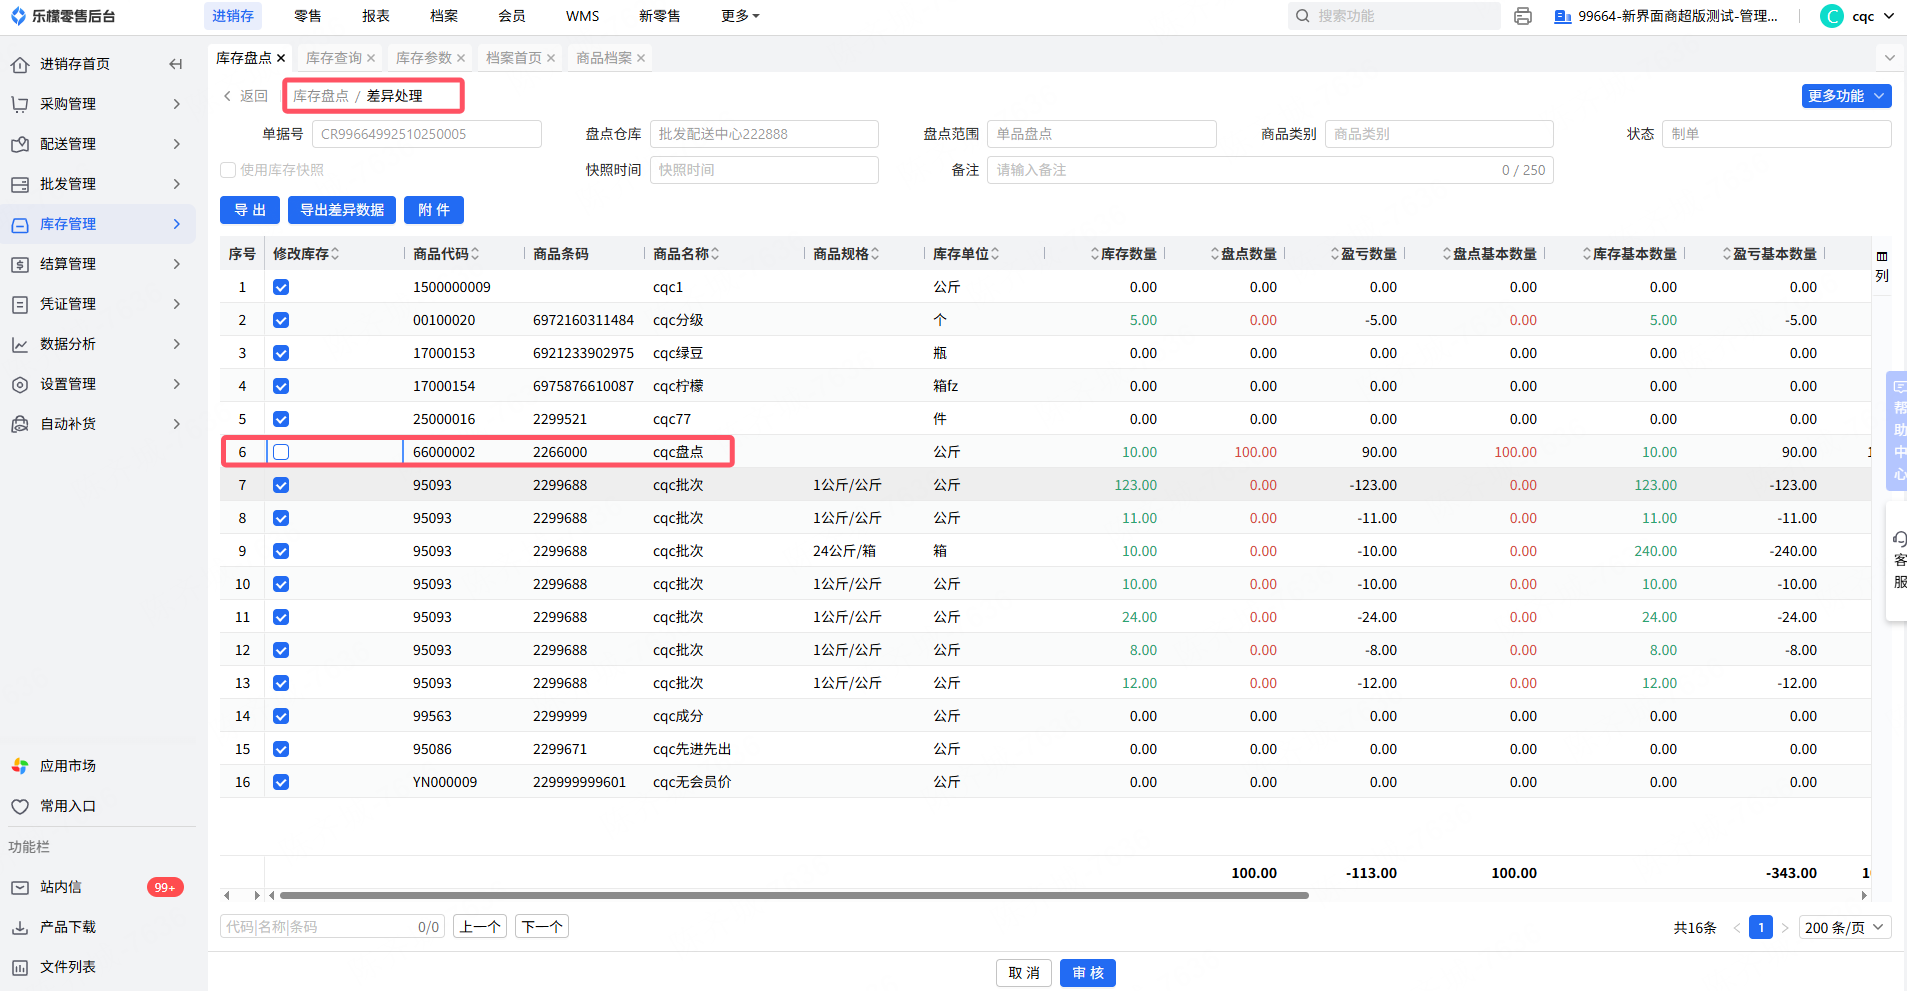Click the 审核 button
1907x991 pixels.
[x=1087, y=973]
